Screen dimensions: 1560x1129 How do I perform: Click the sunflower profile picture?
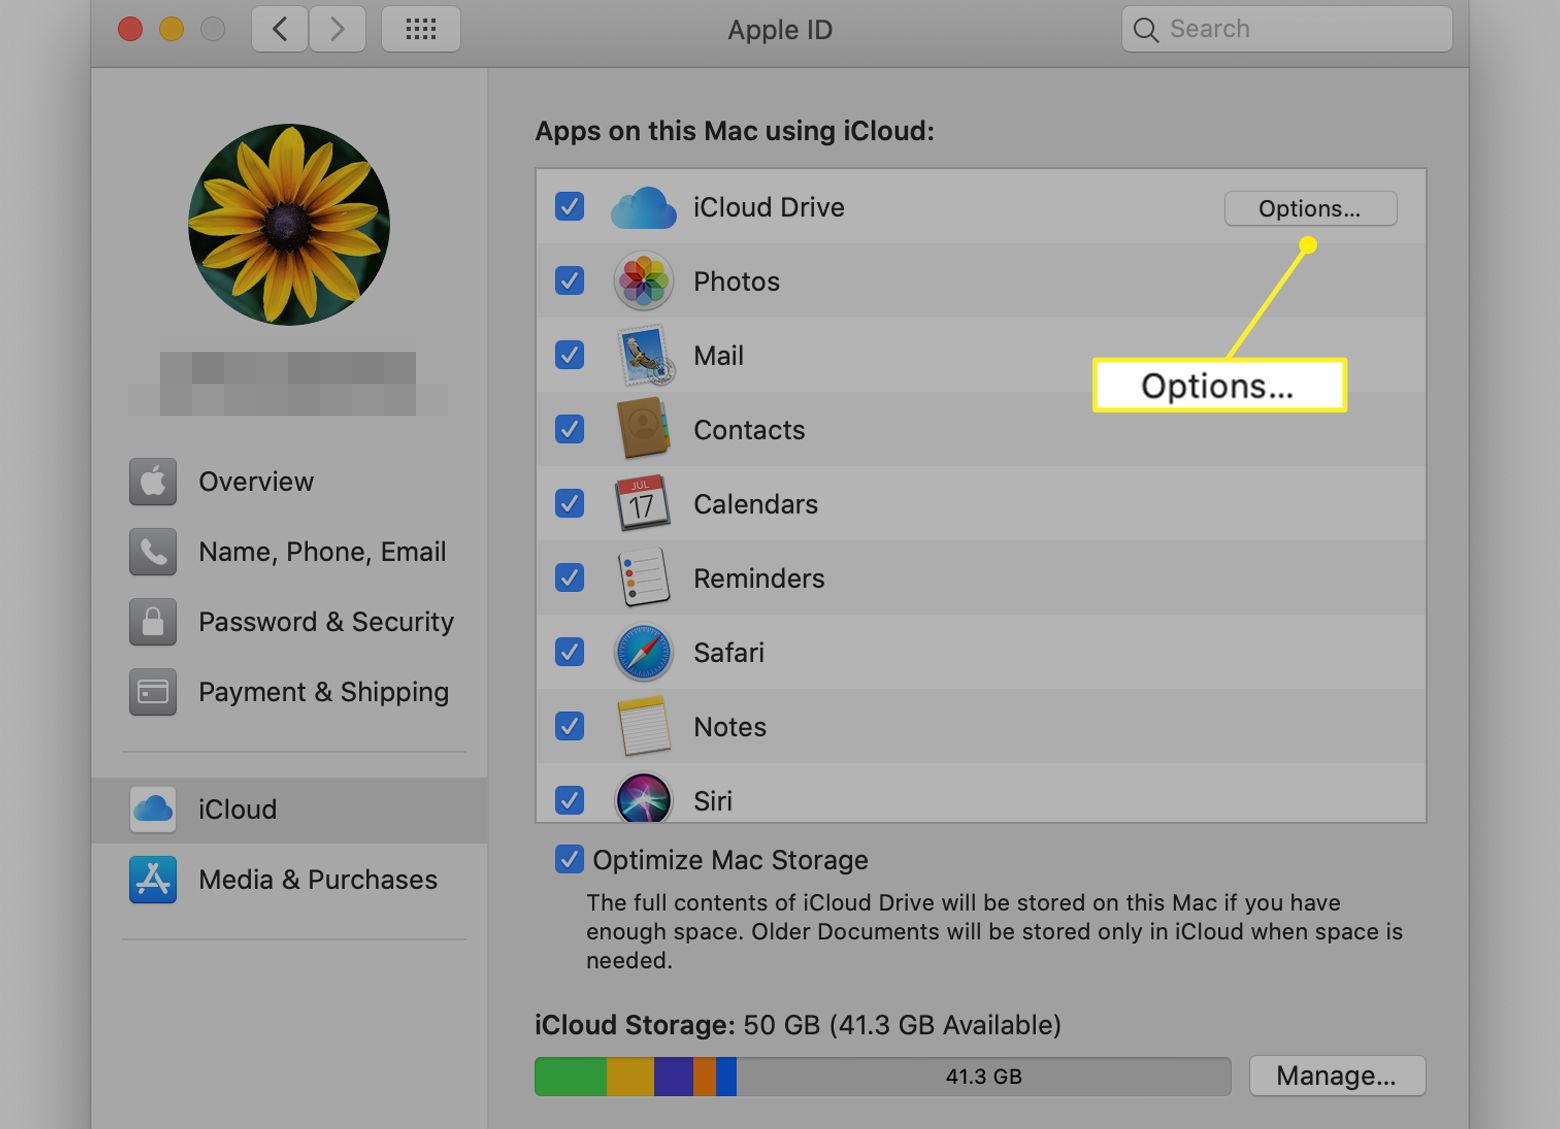[x=289, y=224]
